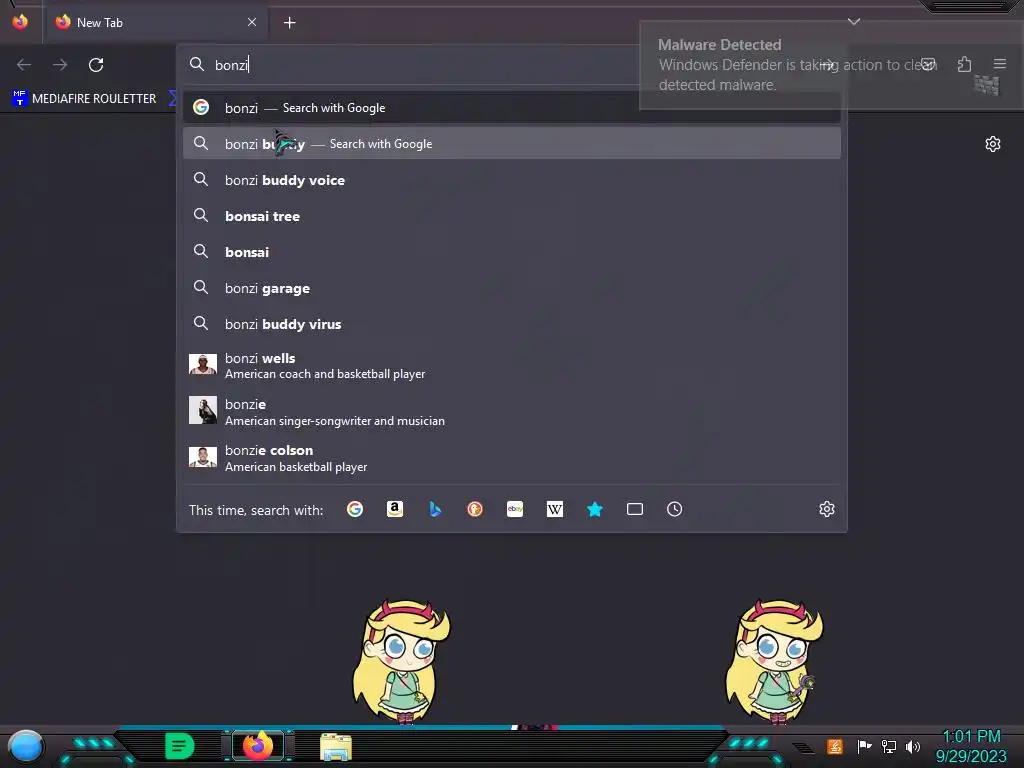The image size is (1024, 768).
Task: Open Action Center flag tray icon
Action: (x=864, y=746)
